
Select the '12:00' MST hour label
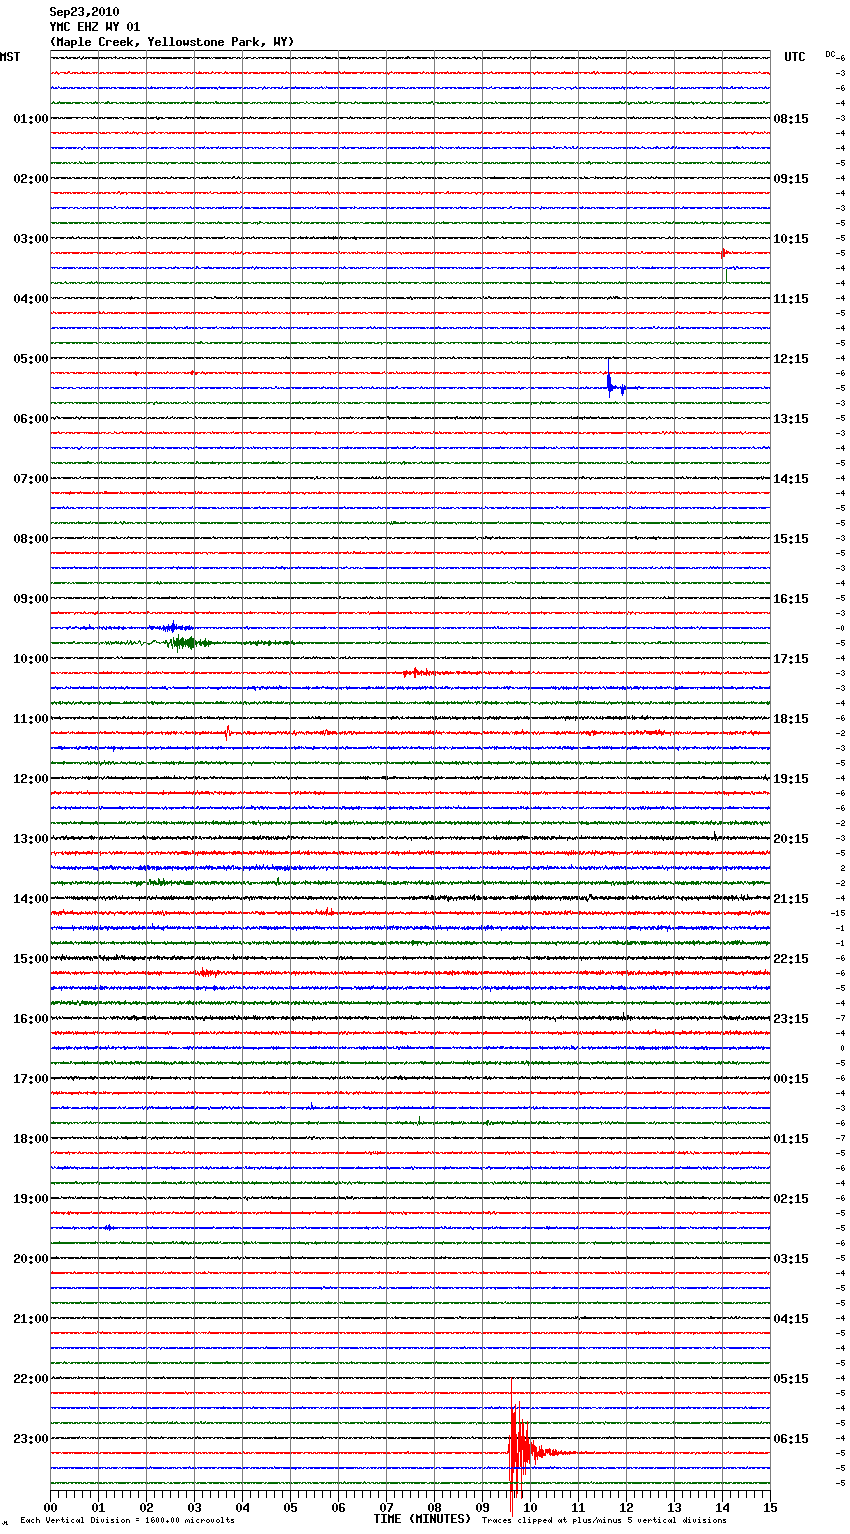pos(31,779)
